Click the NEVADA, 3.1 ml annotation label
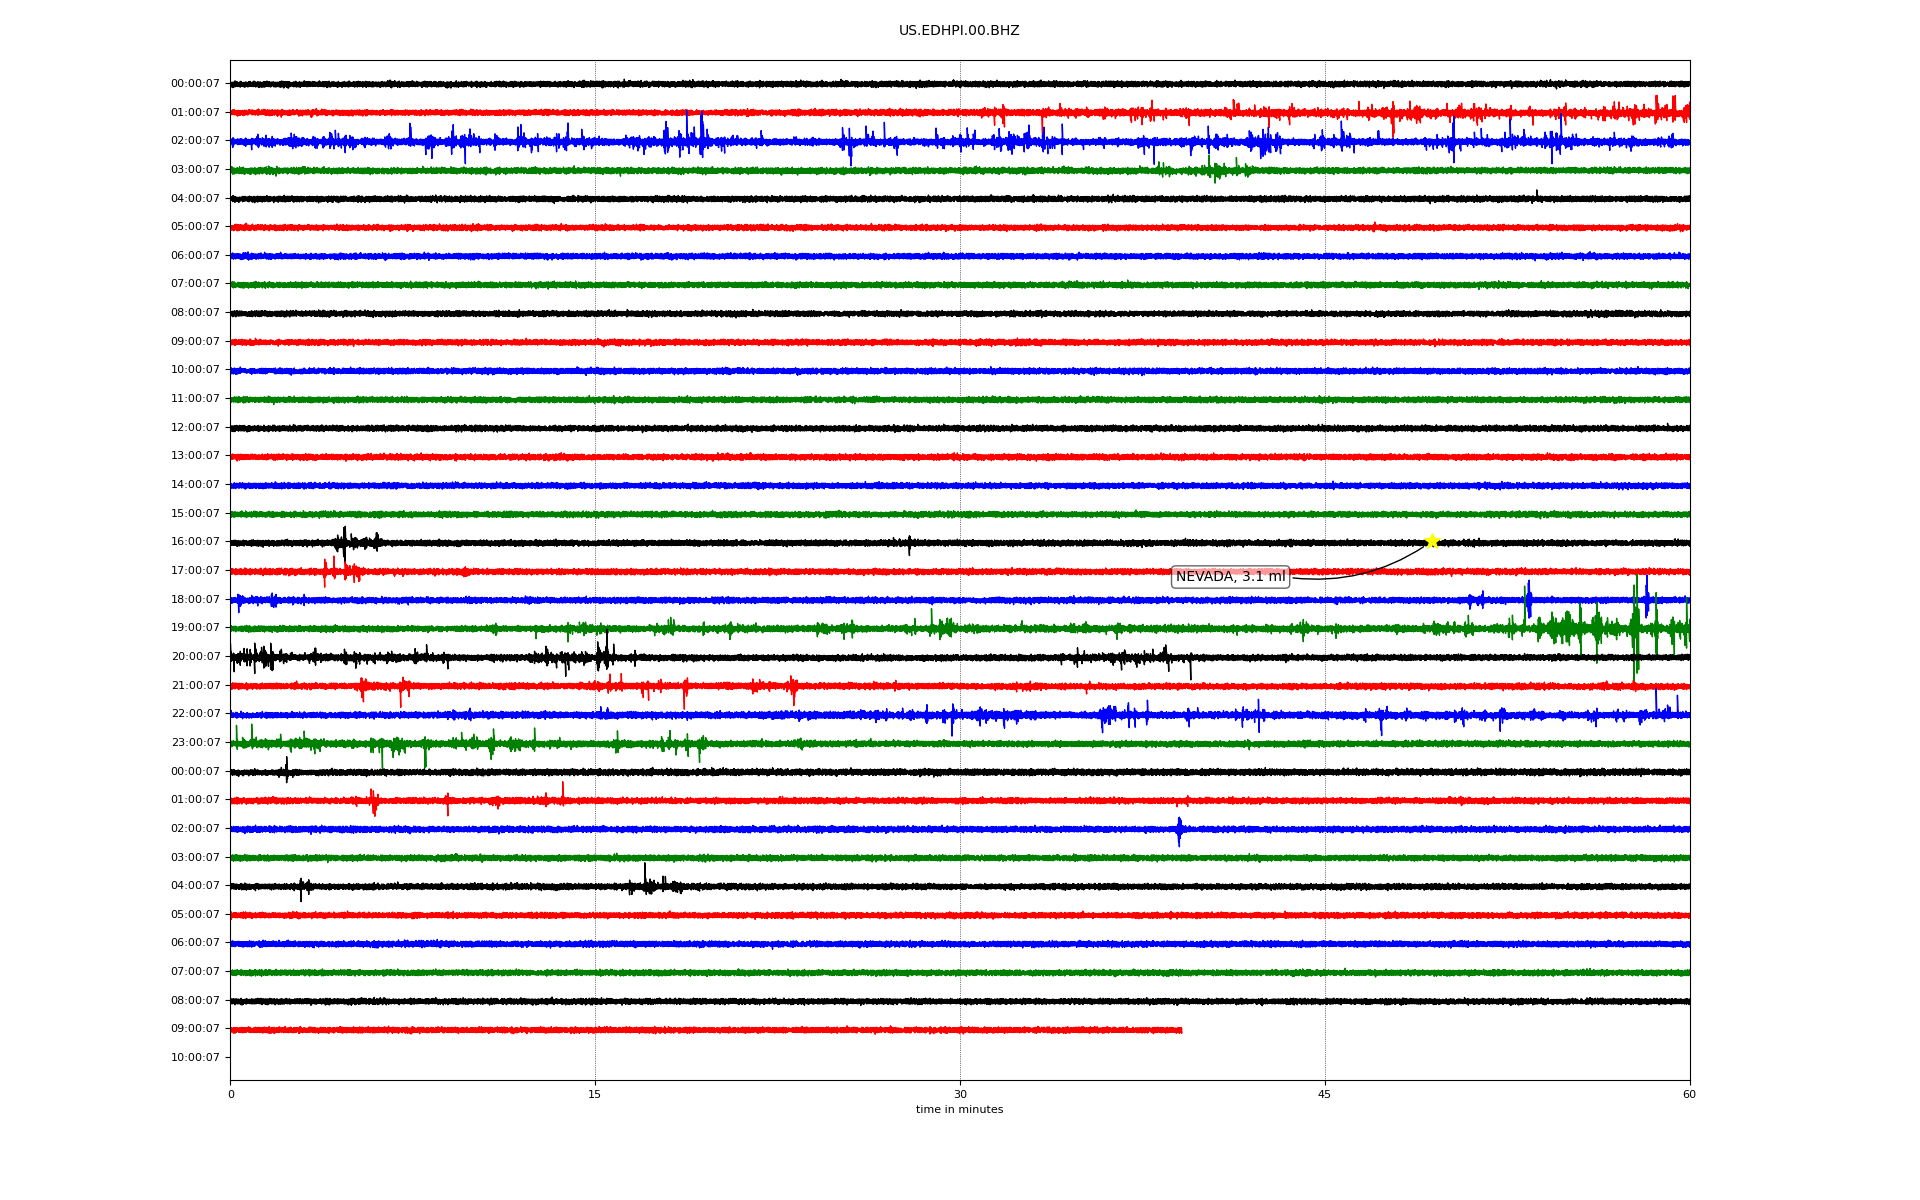This screenshot has width=1920, height=1200. point(1229,577)
